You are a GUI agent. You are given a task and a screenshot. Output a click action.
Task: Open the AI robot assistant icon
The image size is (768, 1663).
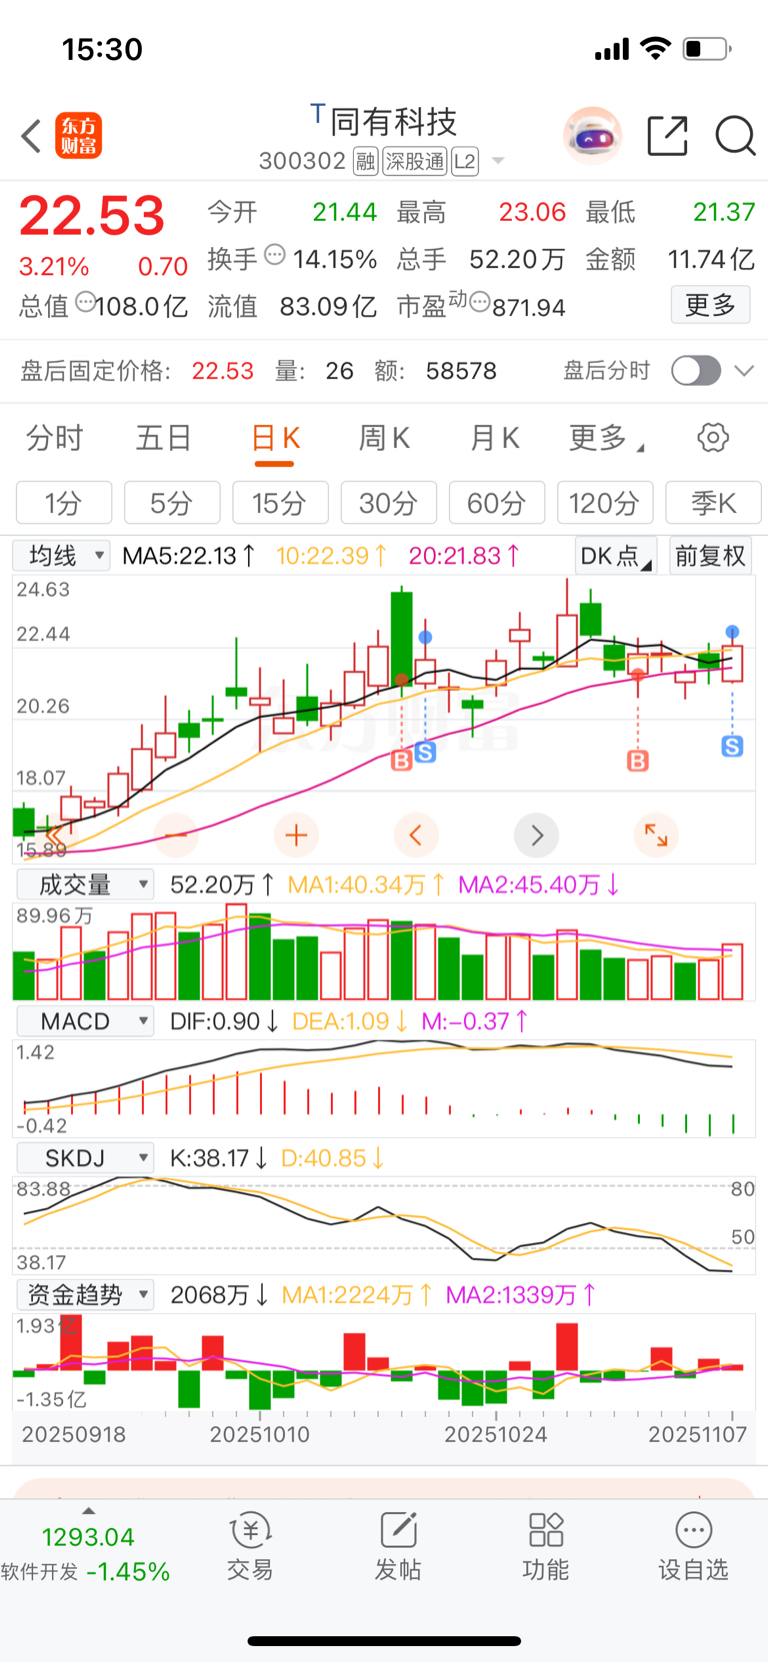(592, 135)
